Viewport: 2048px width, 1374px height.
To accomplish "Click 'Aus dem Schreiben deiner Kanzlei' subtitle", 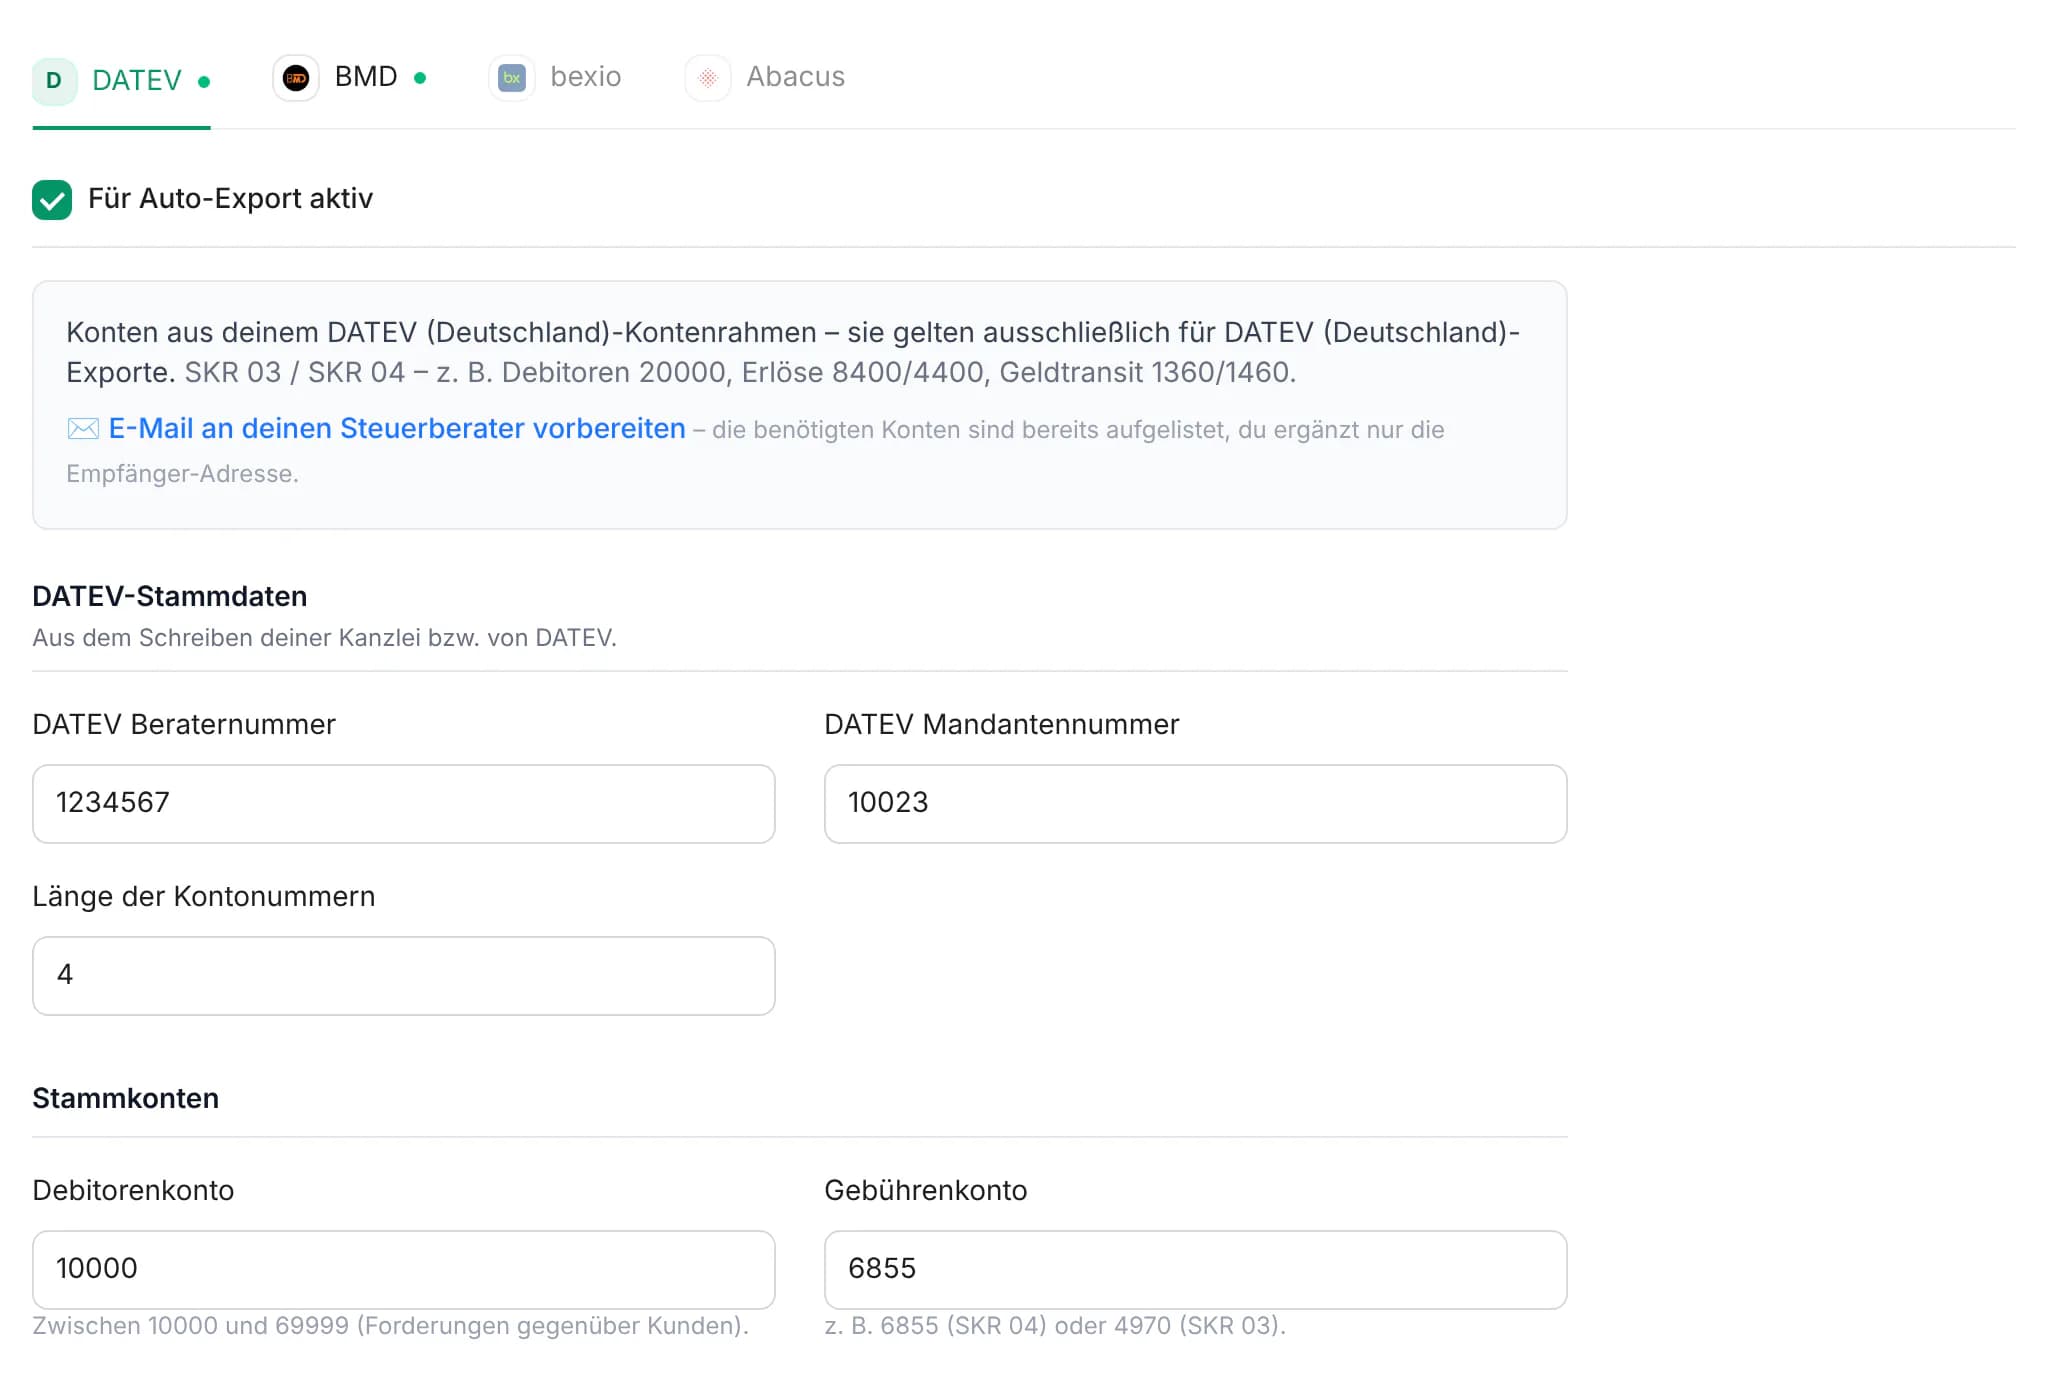I will [x=325, y=638].
